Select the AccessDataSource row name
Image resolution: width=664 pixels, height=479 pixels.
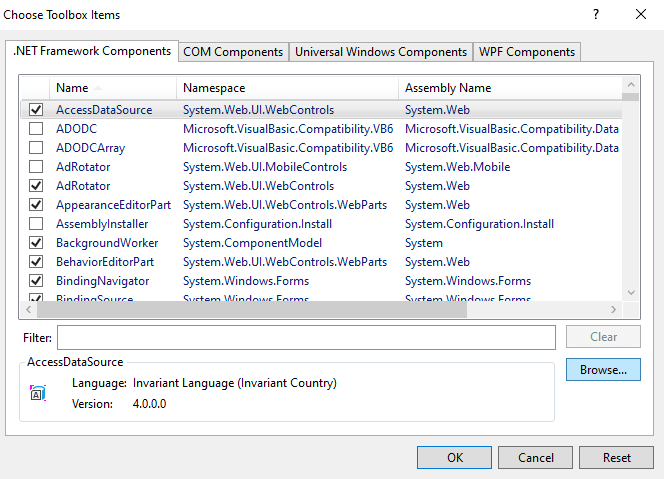pyautogui.click(x=104, y=110)
